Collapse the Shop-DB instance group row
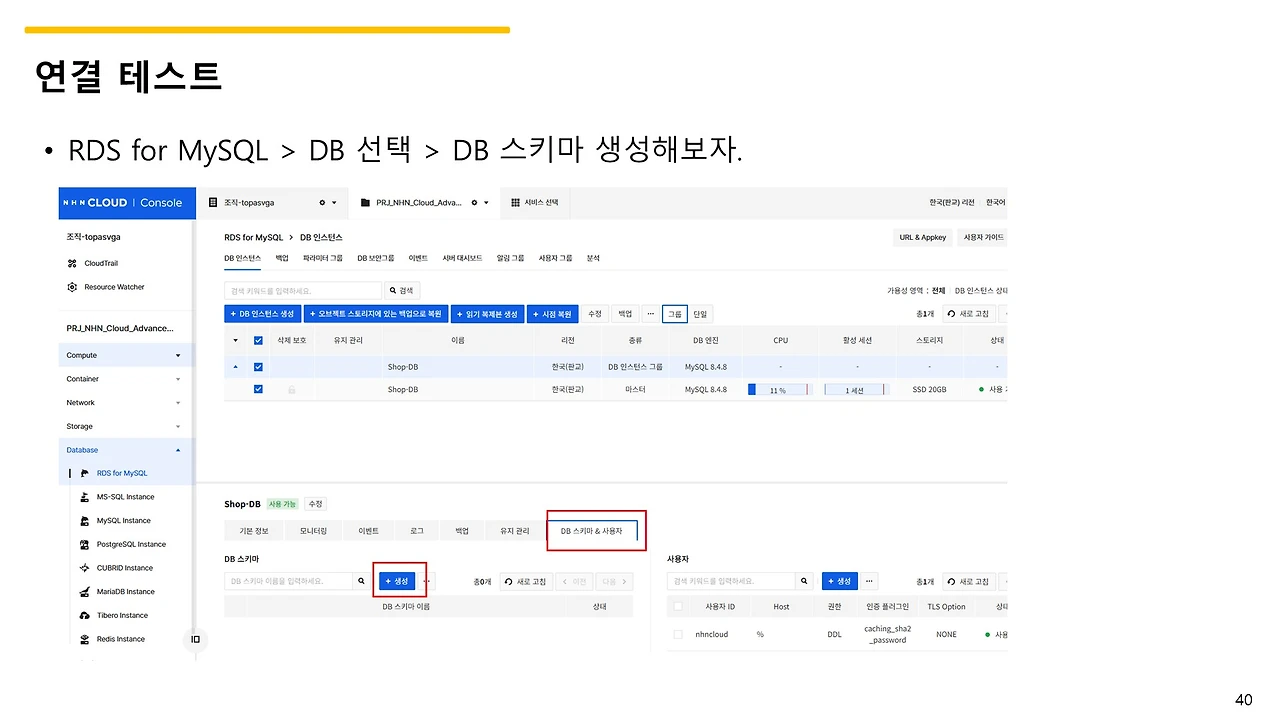The image size is (1280, 720). (235, 366)
